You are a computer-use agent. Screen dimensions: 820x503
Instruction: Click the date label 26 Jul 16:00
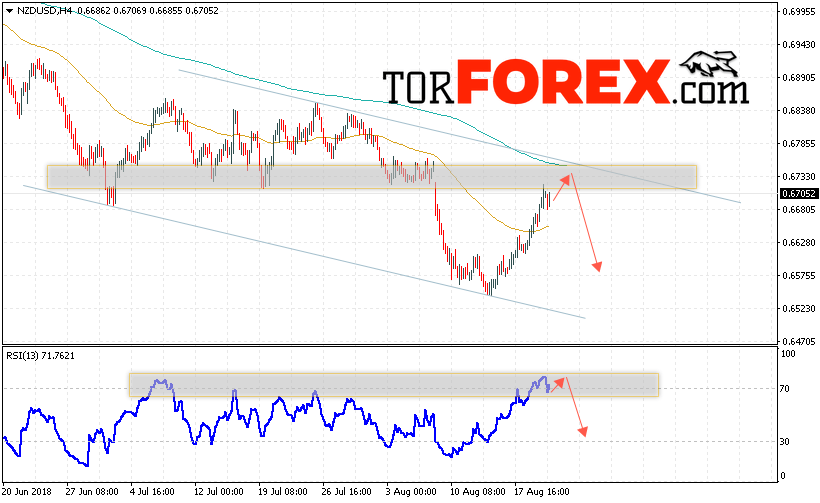[x=347, y=491]
